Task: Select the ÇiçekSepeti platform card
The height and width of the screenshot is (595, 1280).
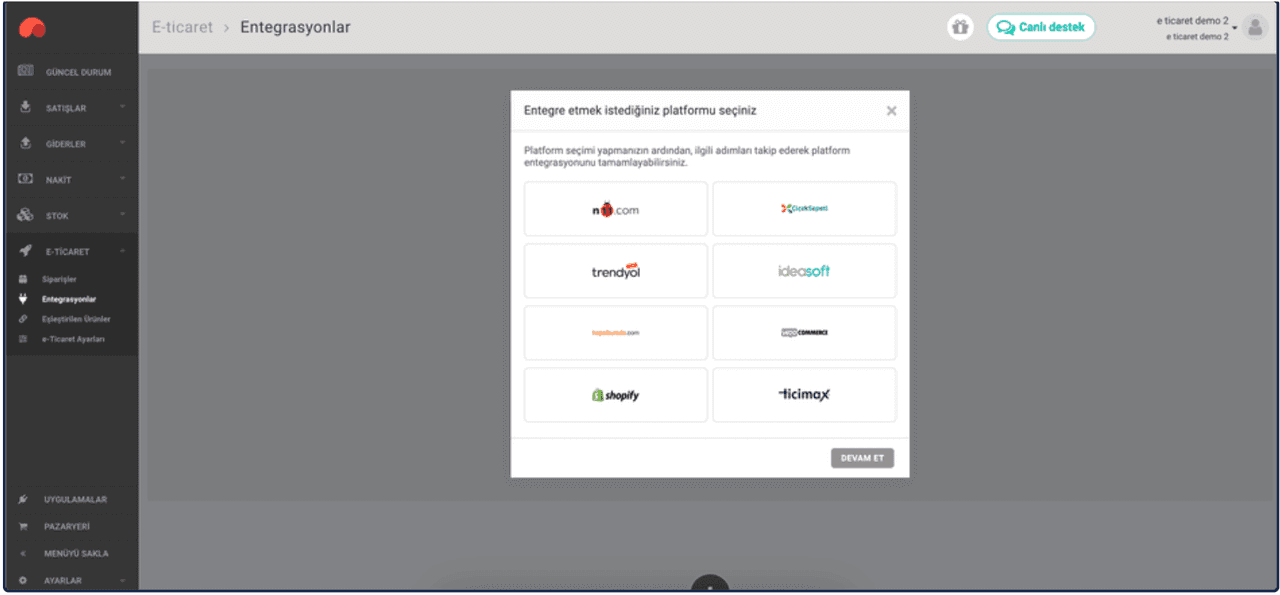Action: click(804, 209)
